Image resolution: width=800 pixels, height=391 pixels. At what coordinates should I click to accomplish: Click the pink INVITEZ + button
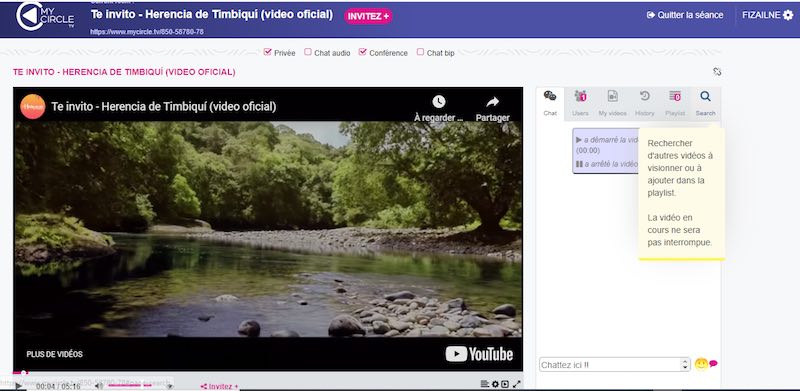tap(368, 16)
